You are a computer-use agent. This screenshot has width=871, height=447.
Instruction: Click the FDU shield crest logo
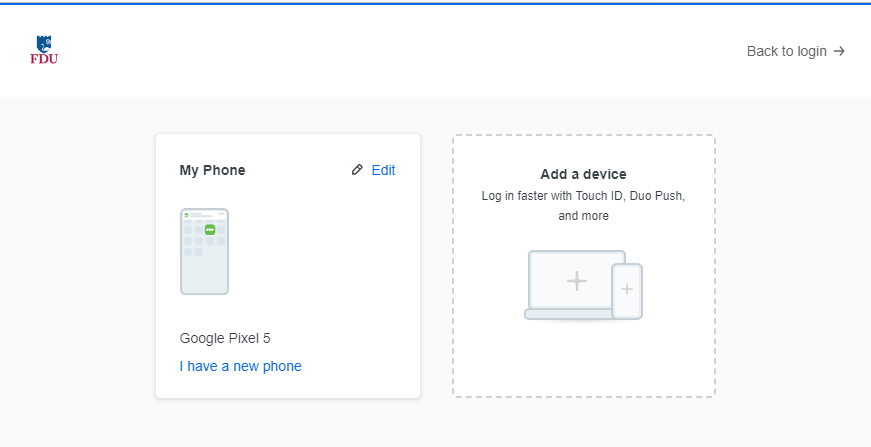pos(44,44)
